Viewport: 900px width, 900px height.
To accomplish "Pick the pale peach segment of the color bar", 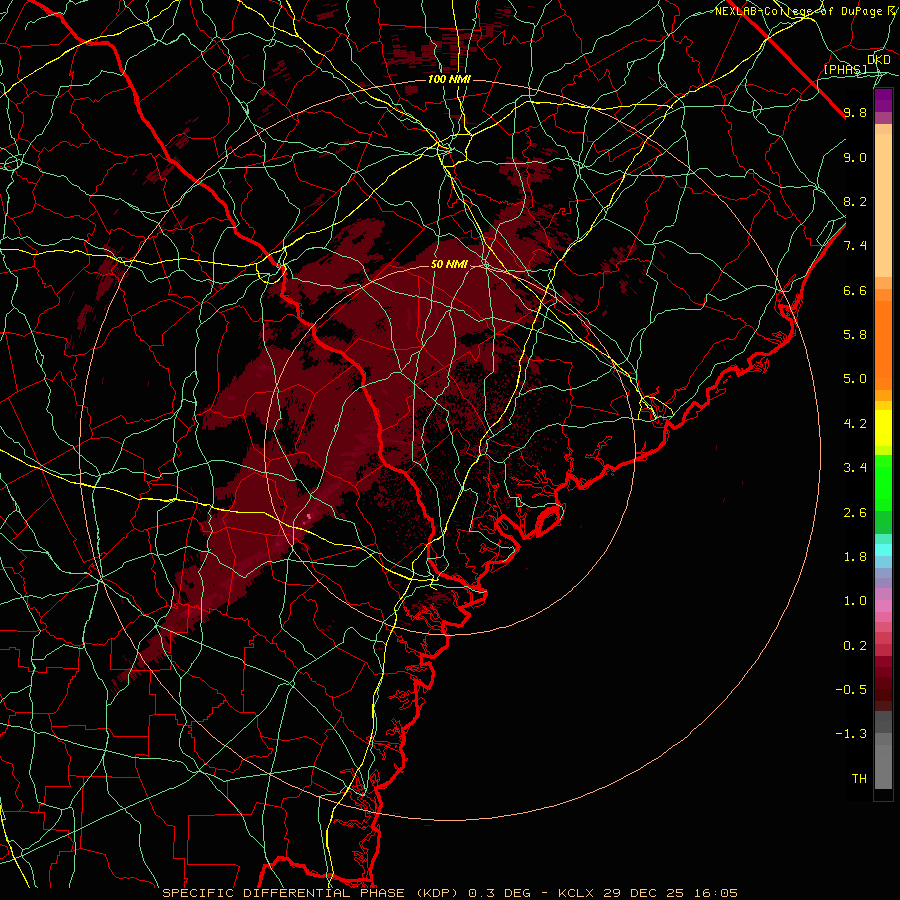I will (883, 205).
